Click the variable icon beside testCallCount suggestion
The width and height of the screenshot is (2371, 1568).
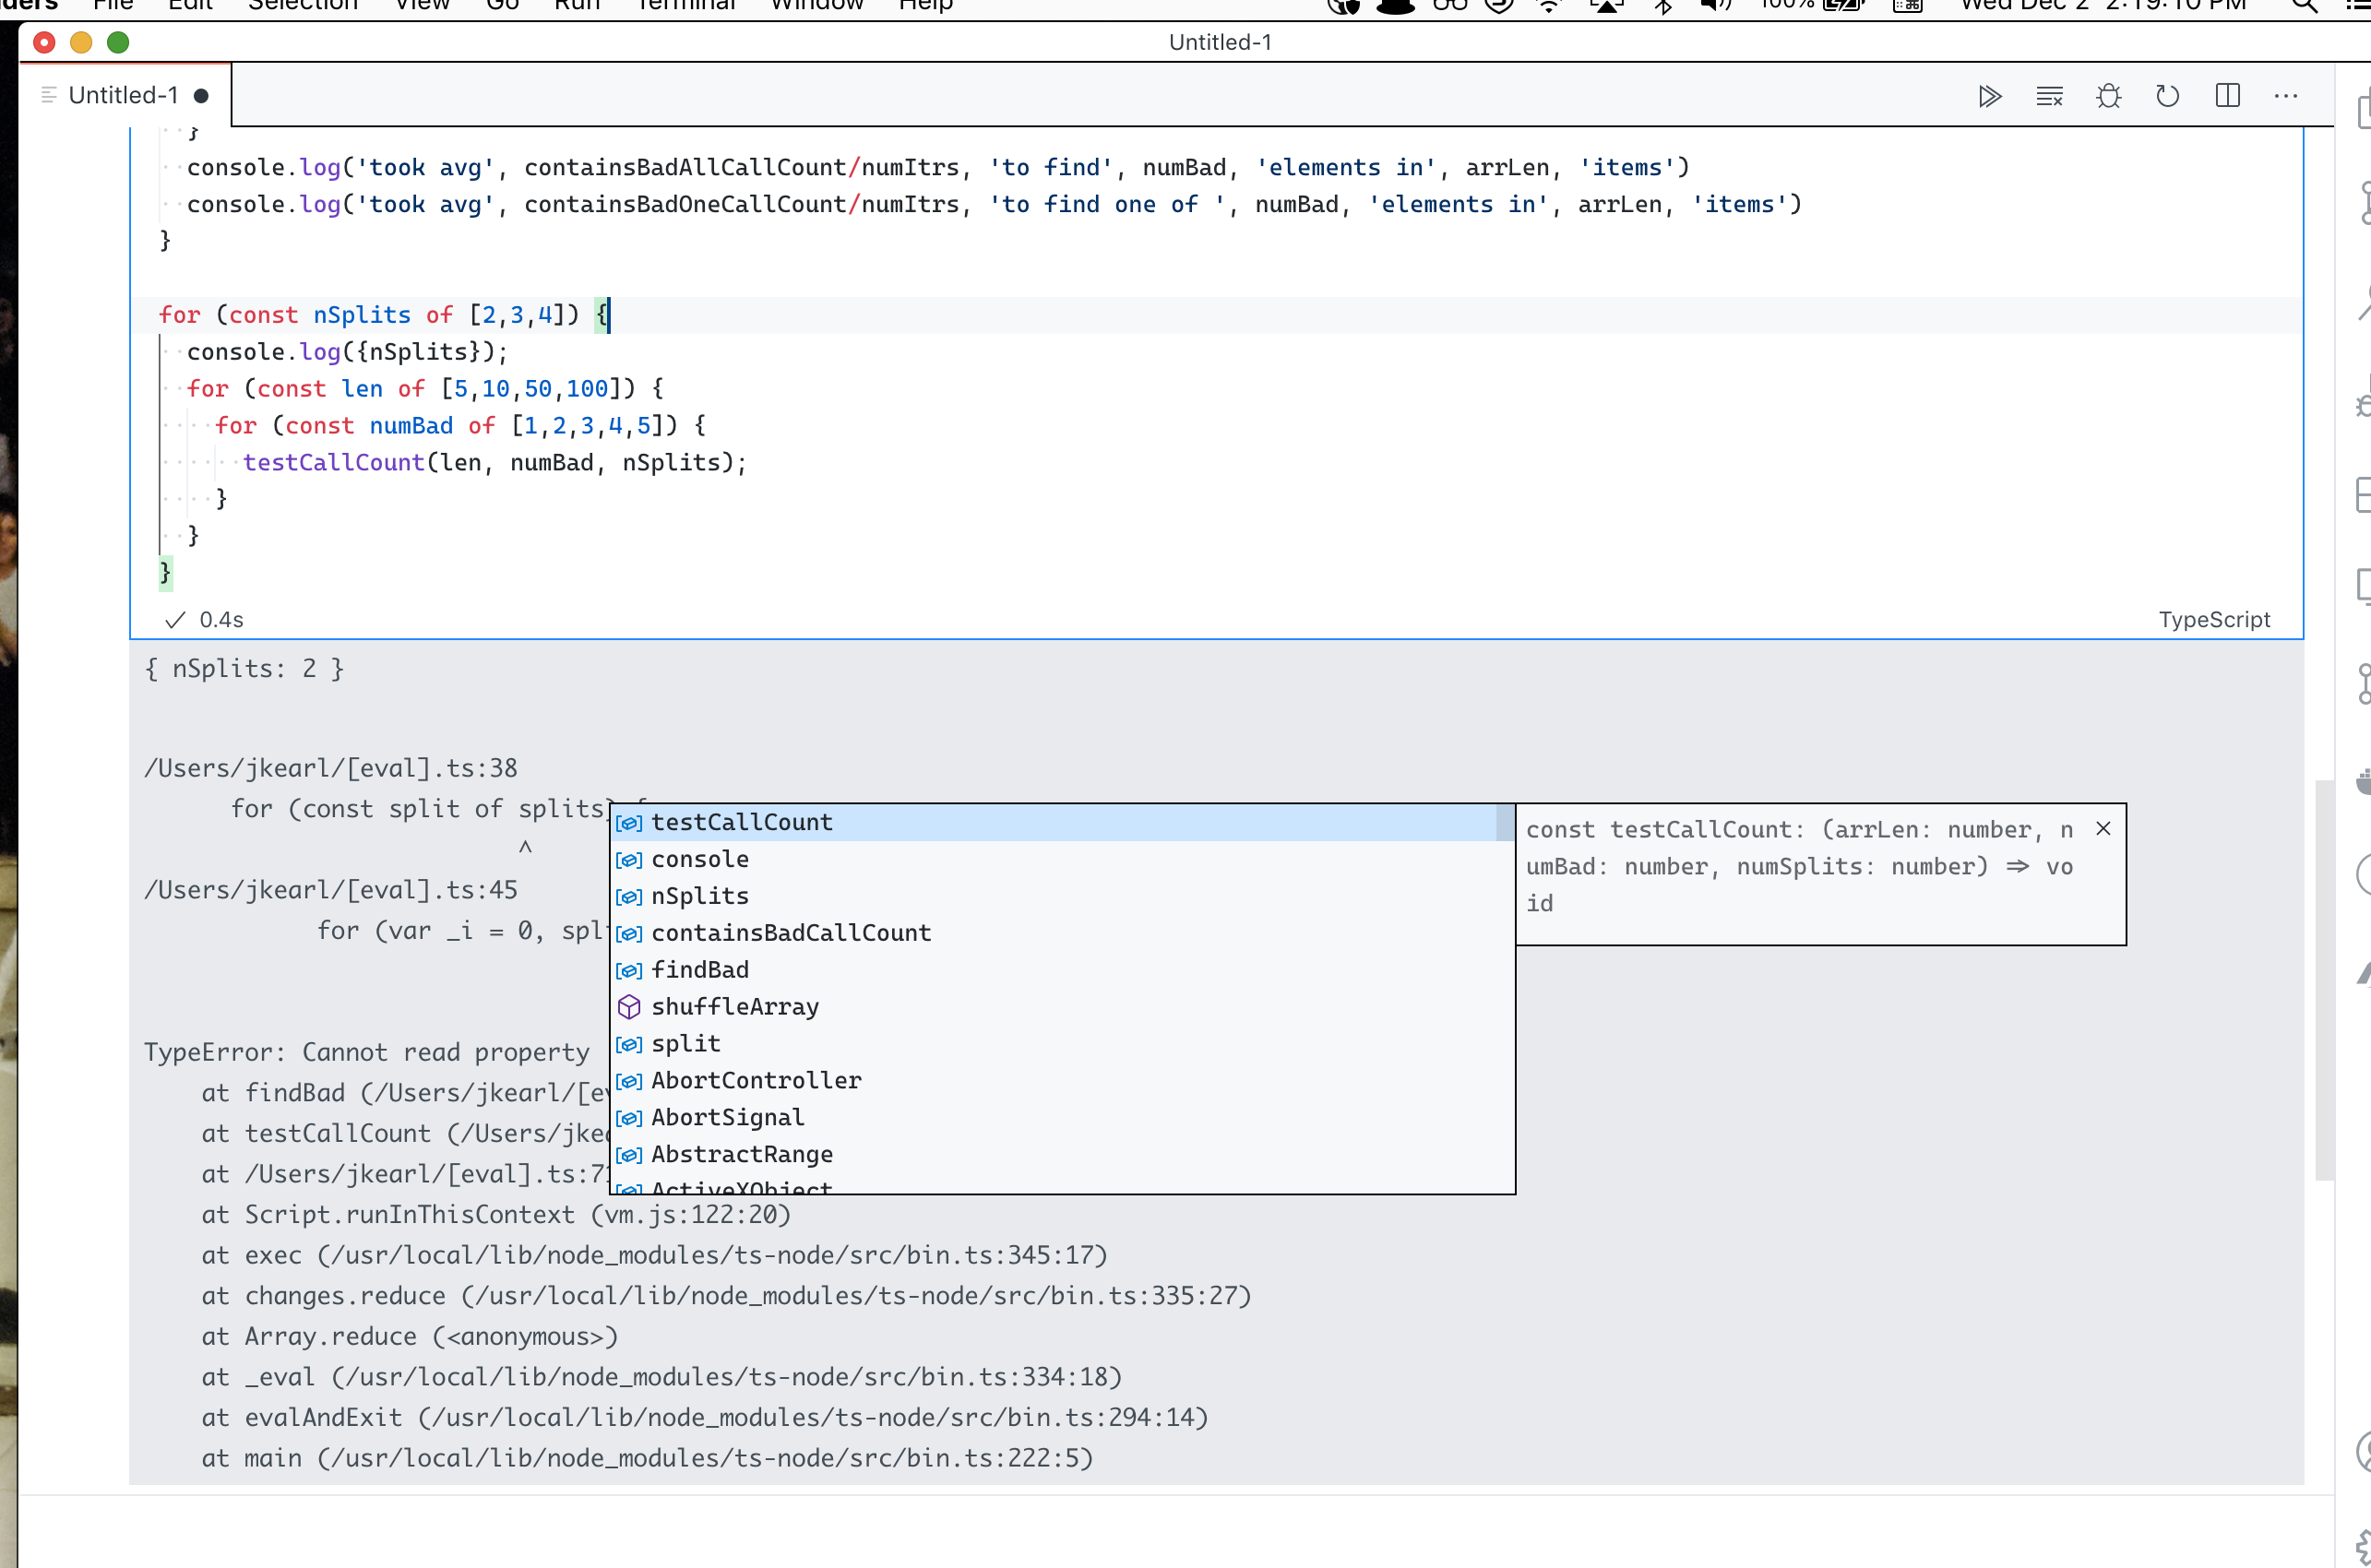tap(629, 822)
